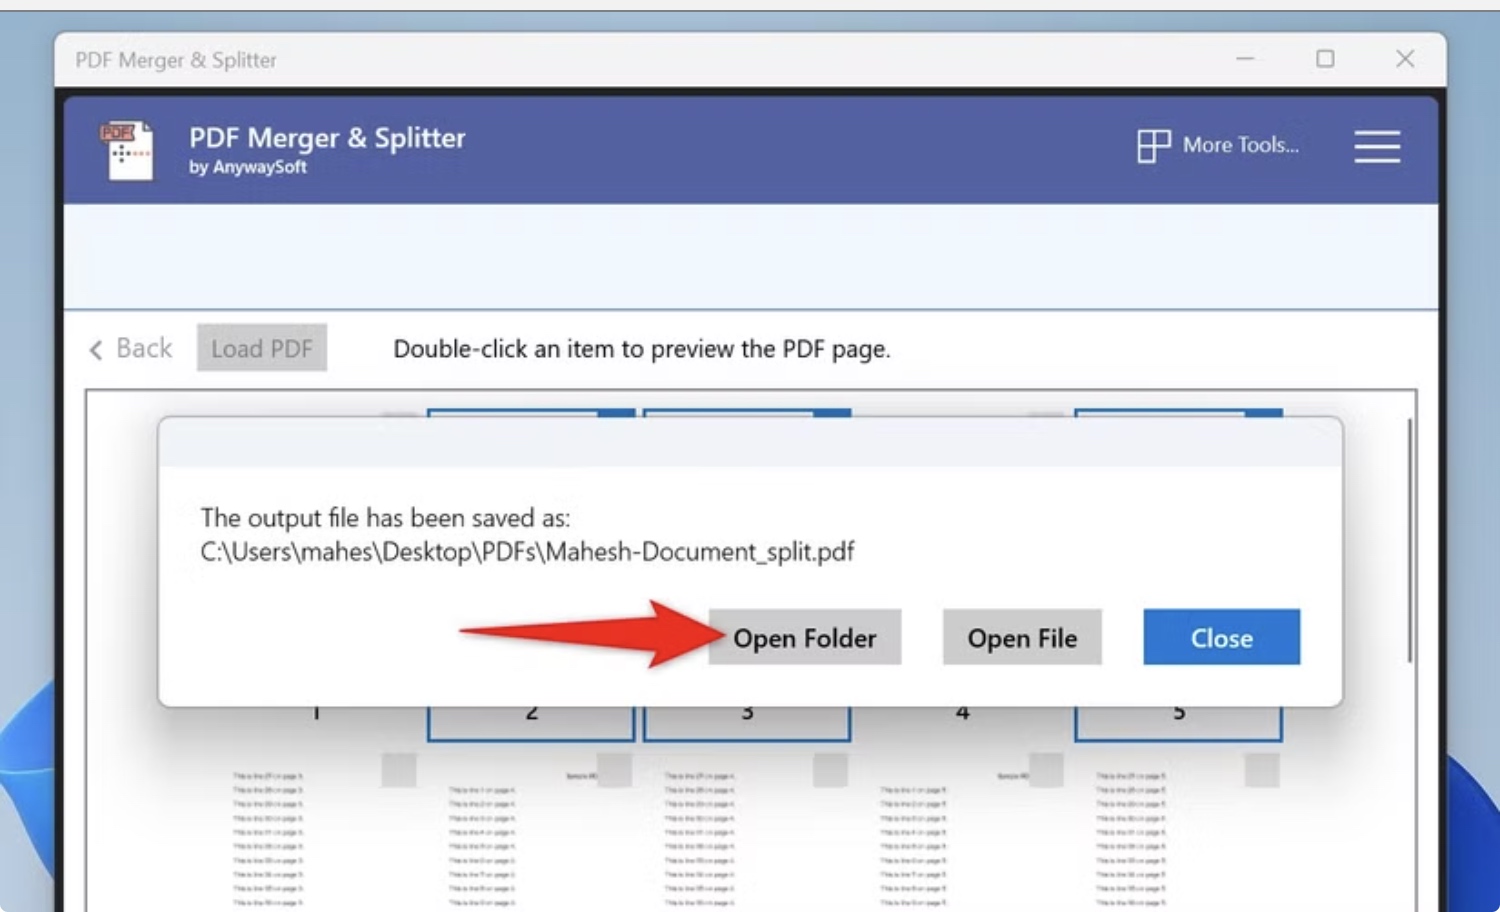Click Open File in the dialog
Viewport: 1500px width, 912px height.
pos(1022,637)
